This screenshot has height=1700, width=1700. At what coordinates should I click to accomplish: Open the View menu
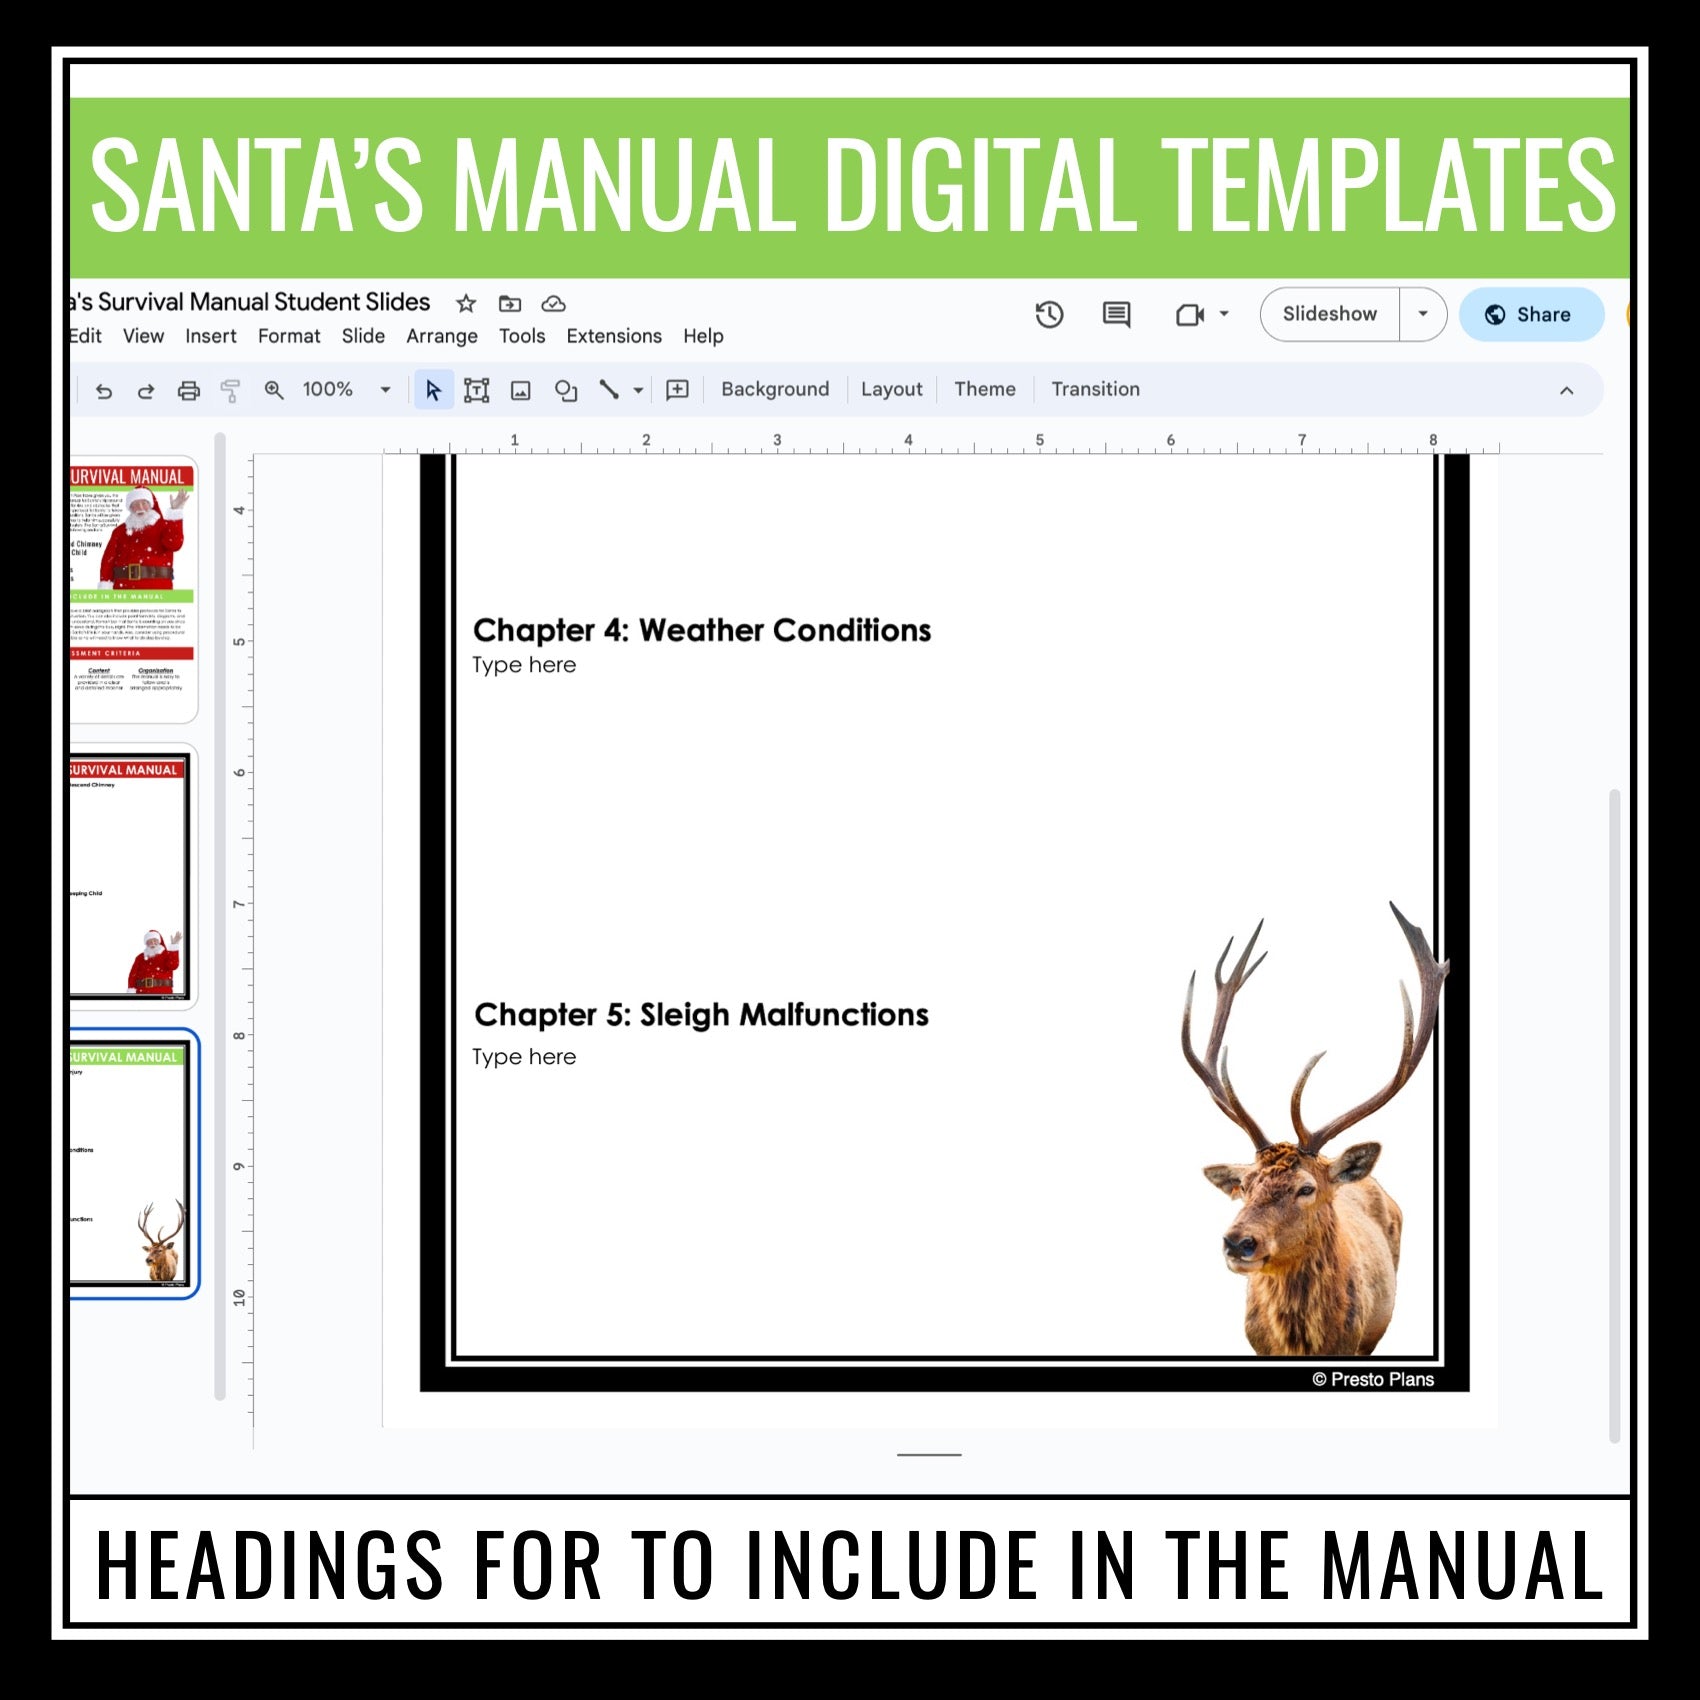[143, 336]
